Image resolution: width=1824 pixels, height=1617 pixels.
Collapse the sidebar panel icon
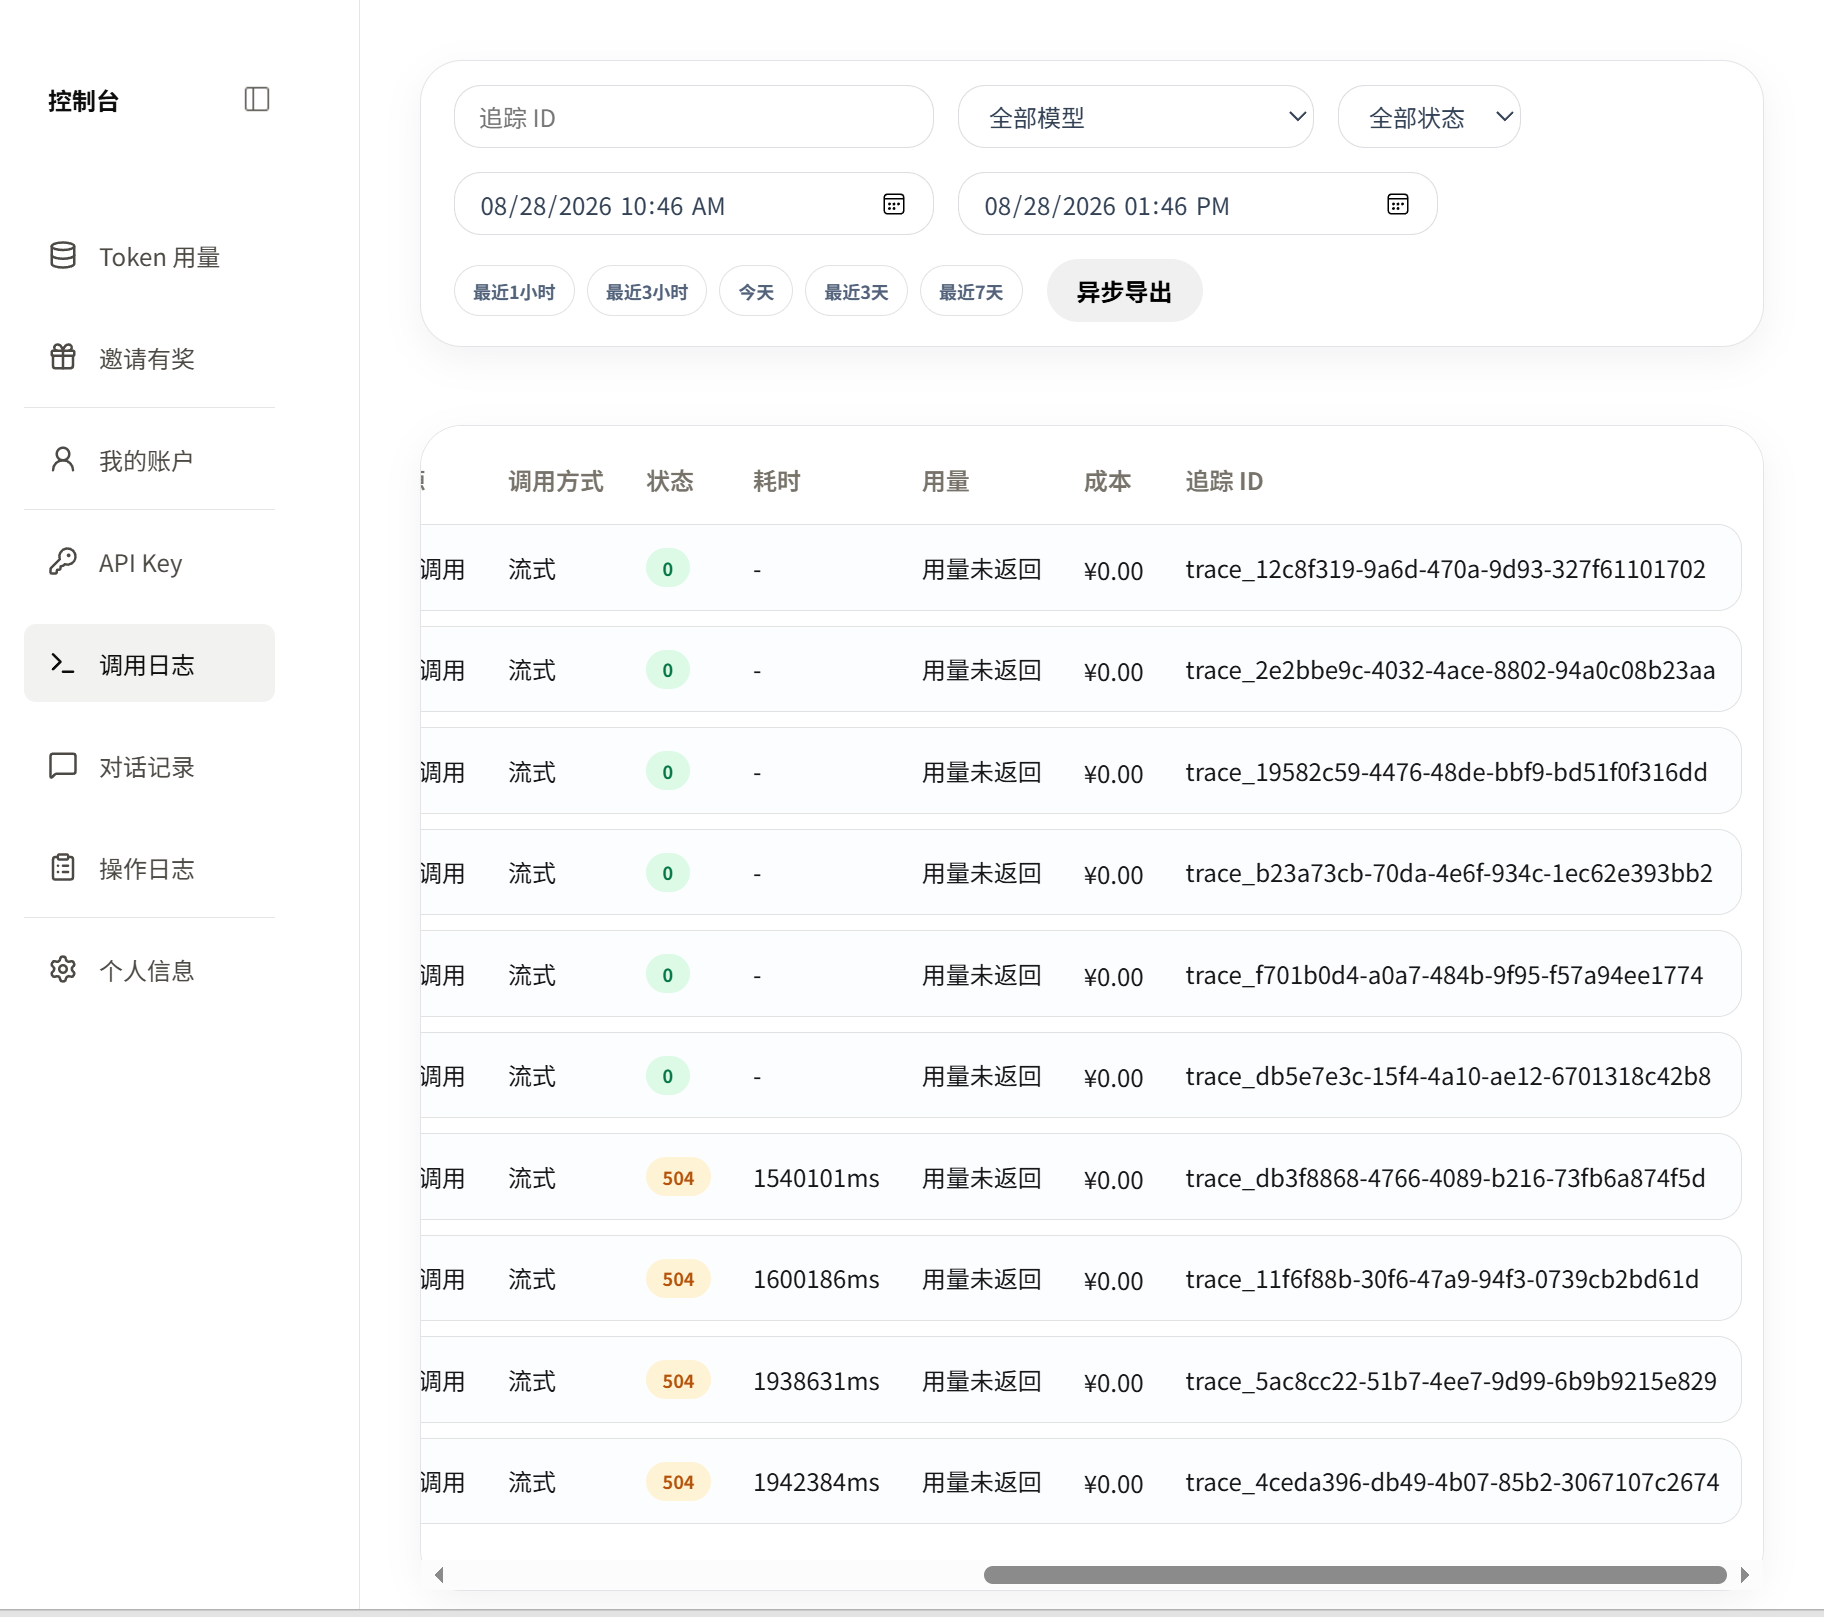(257, 99)
